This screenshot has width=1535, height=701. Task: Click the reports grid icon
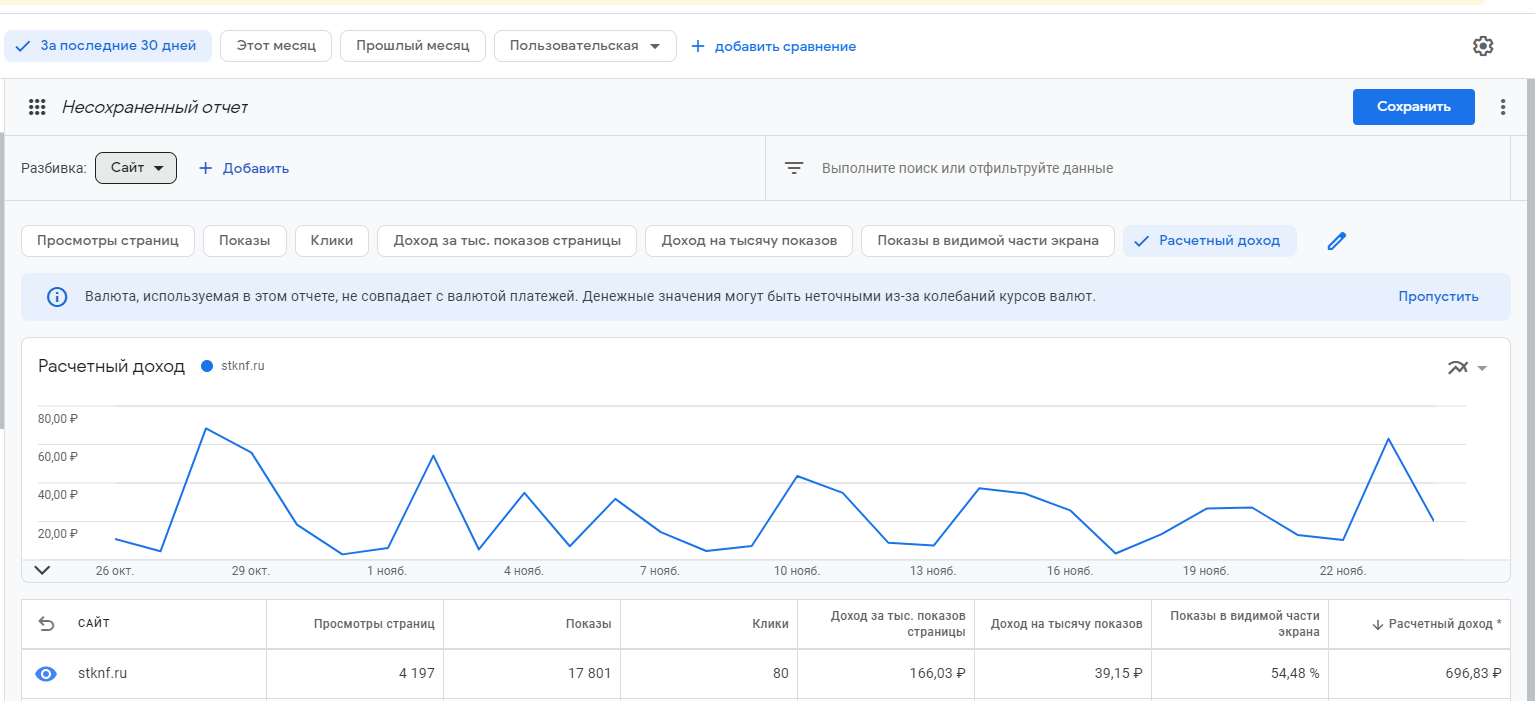37,107
